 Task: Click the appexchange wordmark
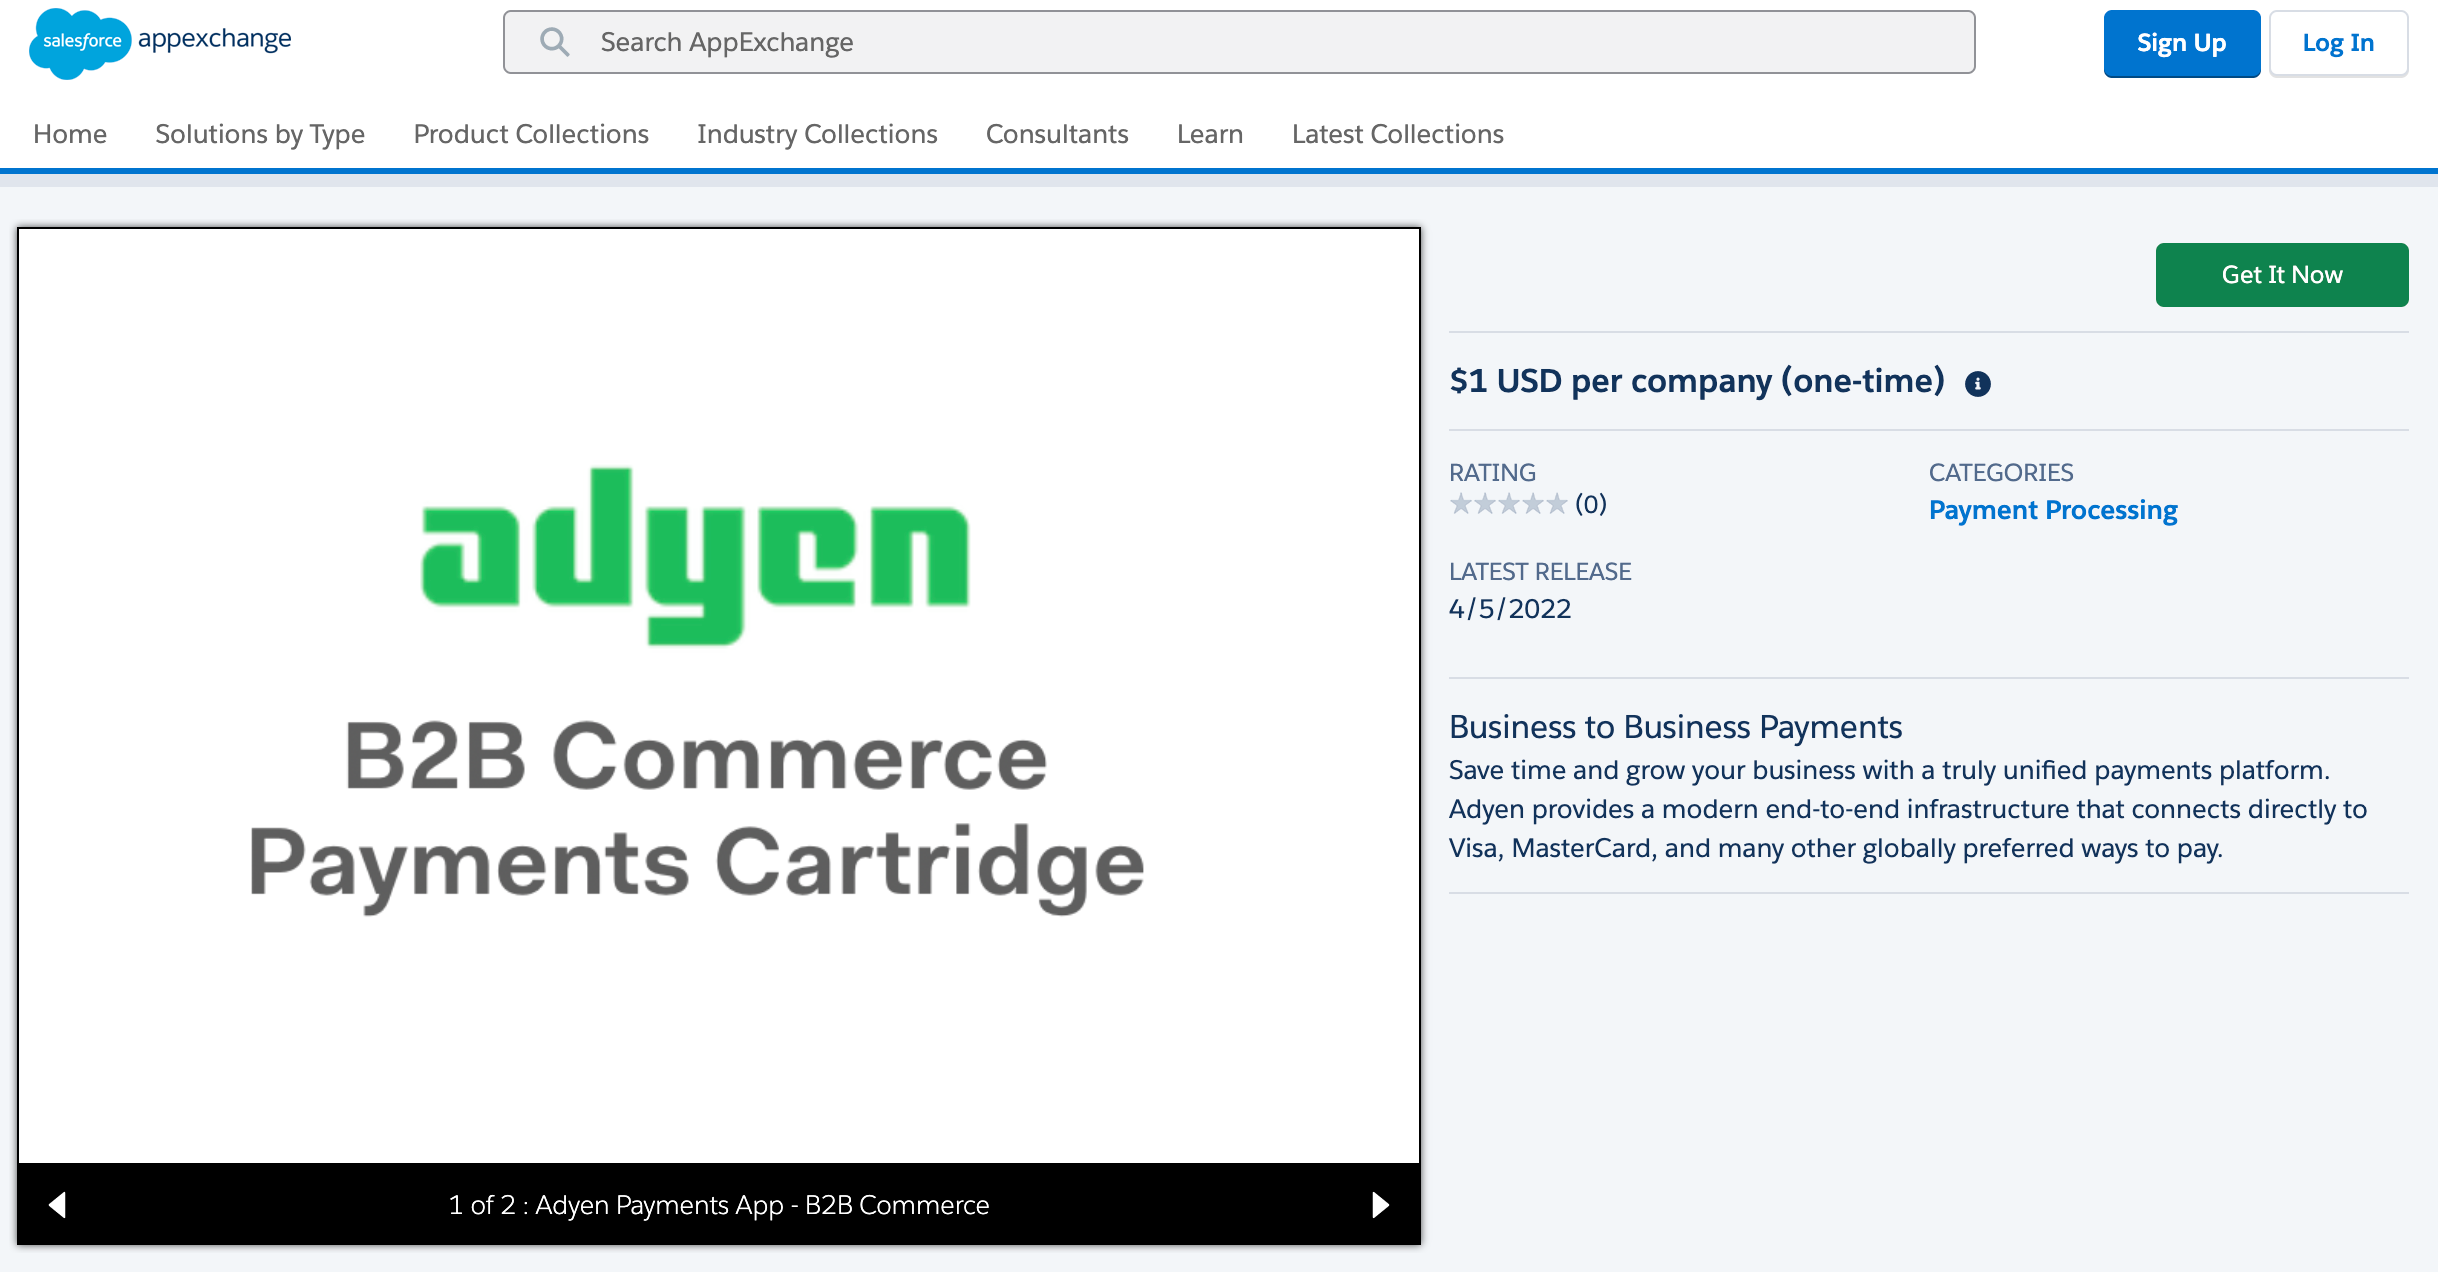pos(215,39)
